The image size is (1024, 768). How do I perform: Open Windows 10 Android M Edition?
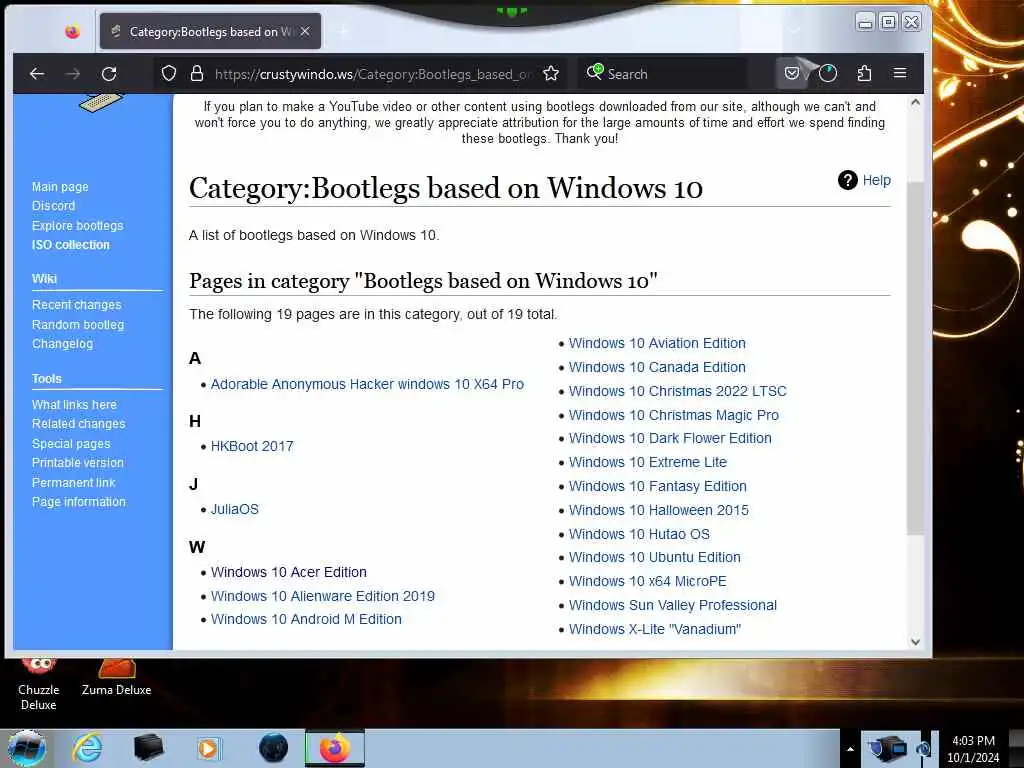point(306,619)
